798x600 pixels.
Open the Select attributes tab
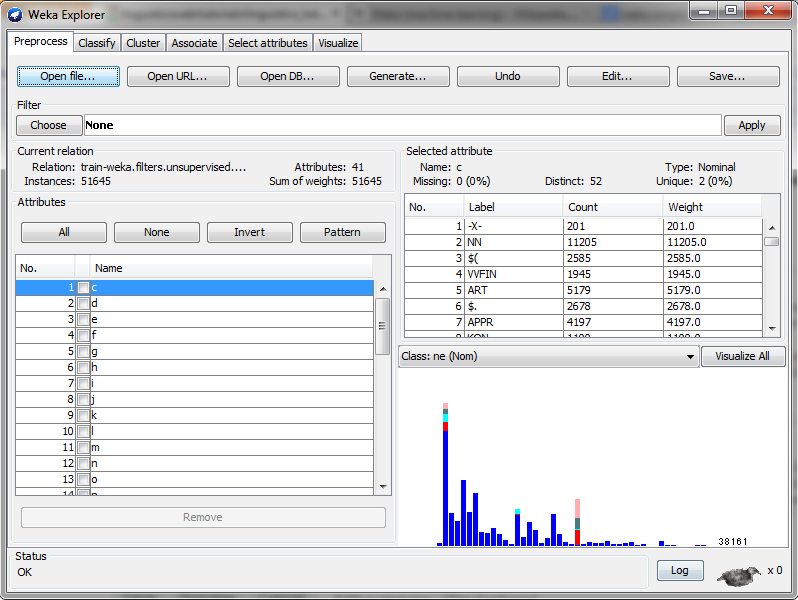click(268, 43)
